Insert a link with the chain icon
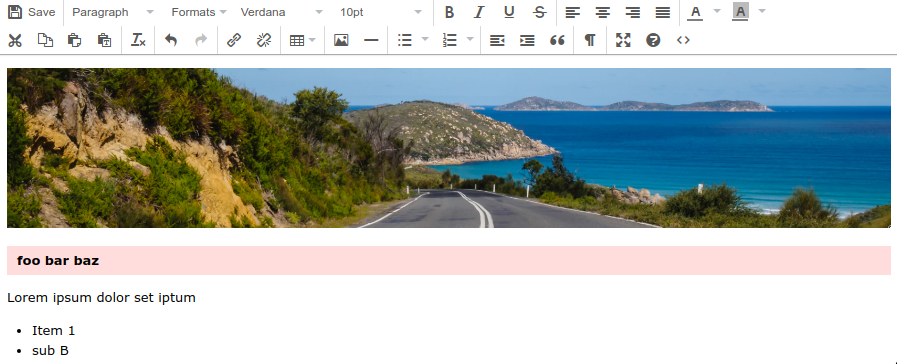Image resolution: width=897 pixels, height=364 pixels. 233,40
